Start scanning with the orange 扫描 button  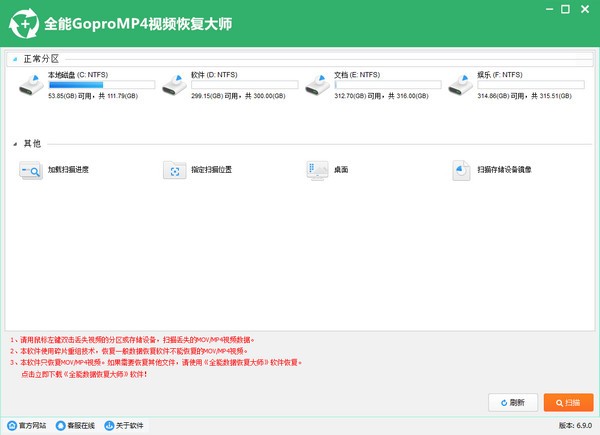[x=568, y=402]
